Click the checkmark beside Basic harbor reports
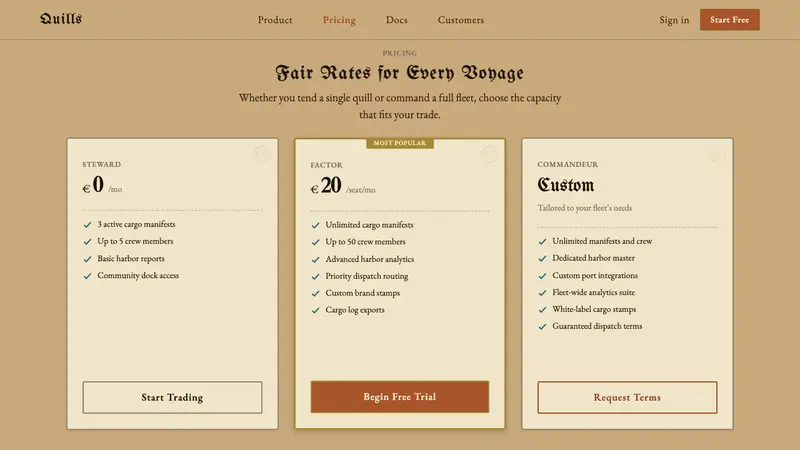Screen dimensions: 800x450 [87, 259]
